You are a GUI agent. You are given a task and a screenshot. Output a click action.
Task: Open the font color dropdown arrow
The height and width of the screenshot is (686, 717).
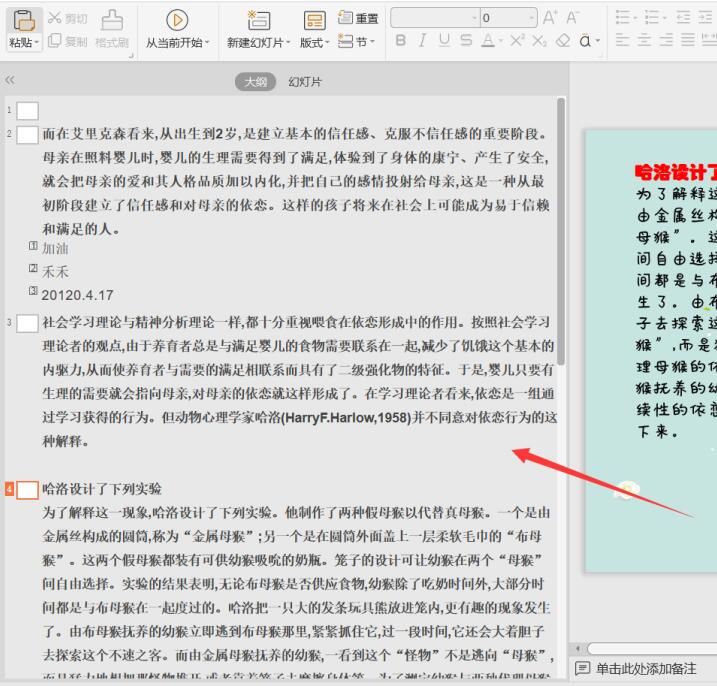point(501,41)
